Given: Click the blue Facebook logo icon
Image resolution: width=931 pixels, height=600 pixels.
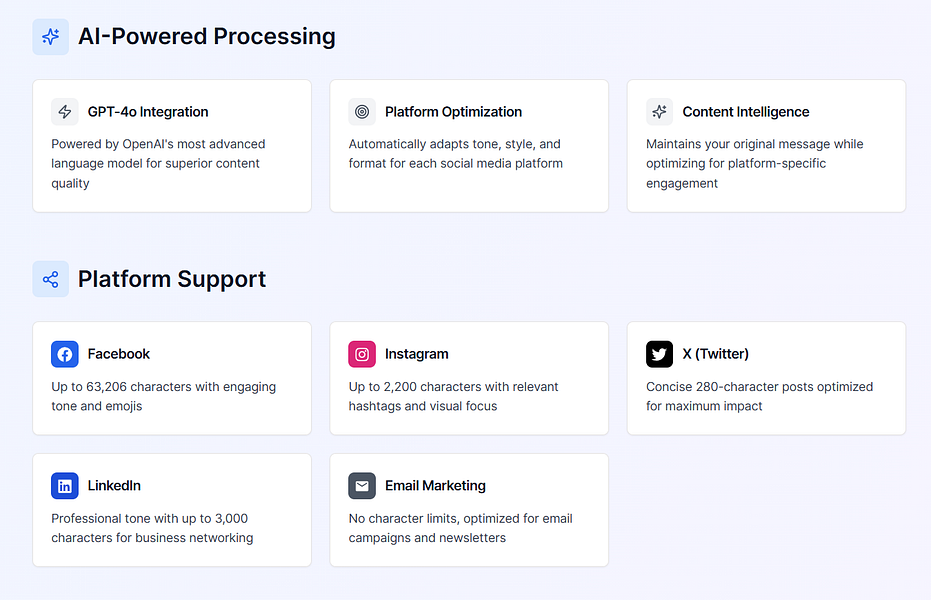Looking at the screenshot, I should click(65, 354).
